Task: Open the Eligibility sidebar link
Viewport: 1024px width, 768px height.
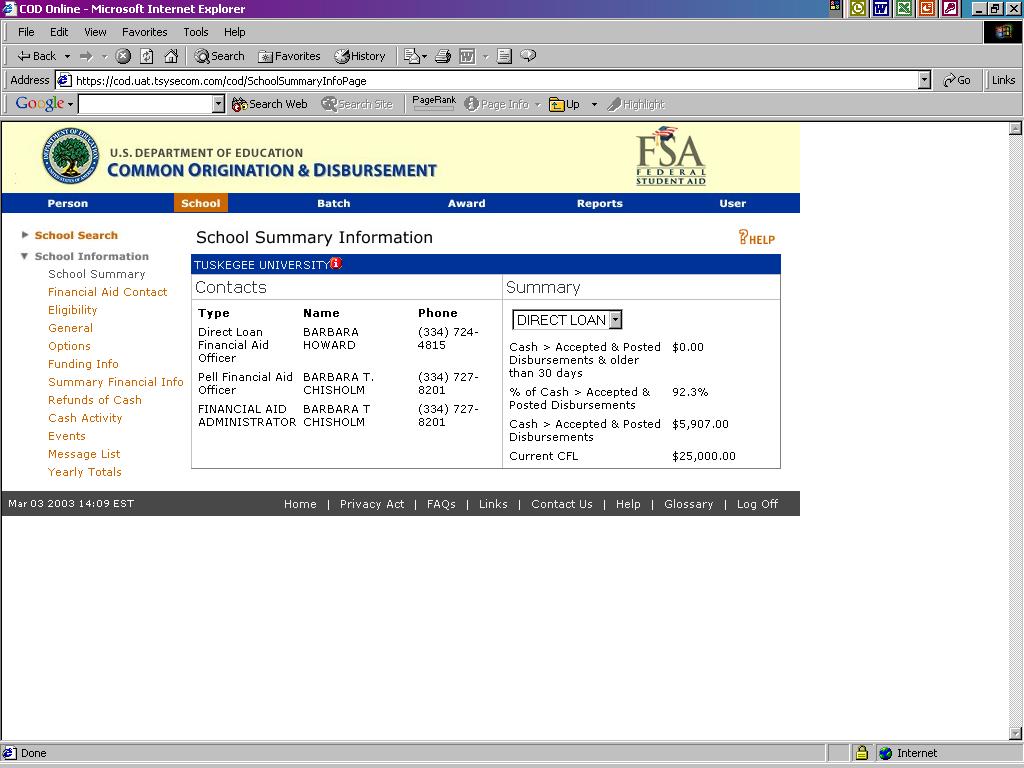Action: click(72, 310)
